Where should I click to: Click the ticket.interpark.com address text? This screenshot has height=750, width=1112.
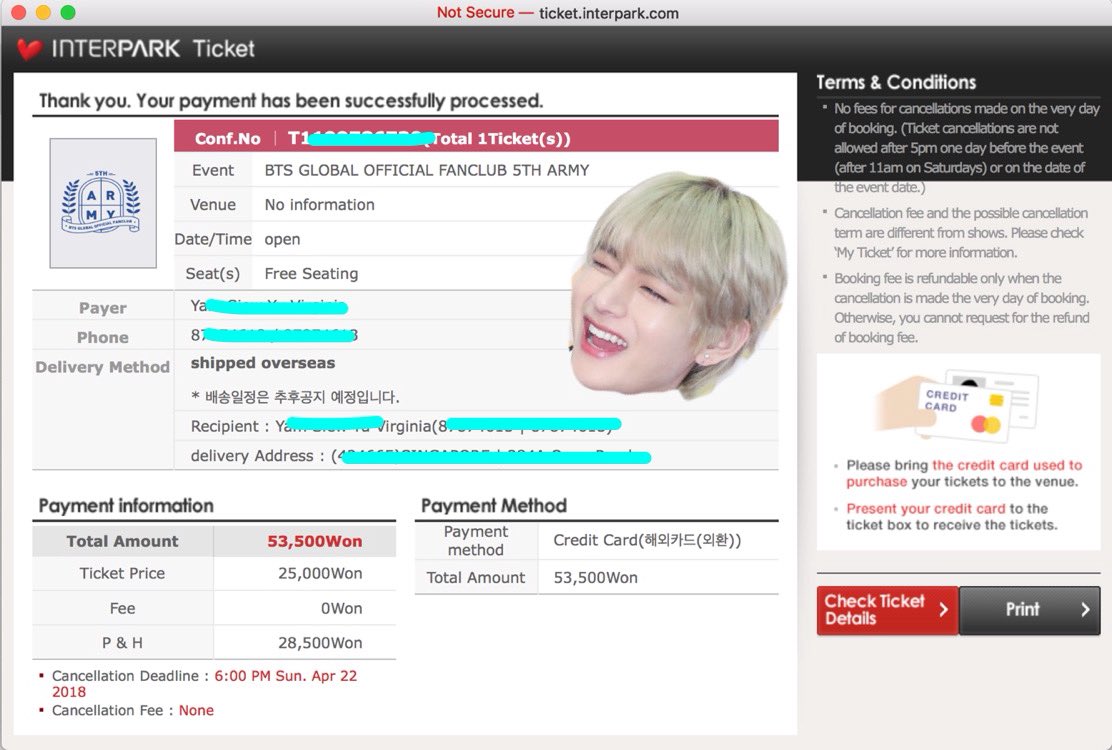click(608, 13)
